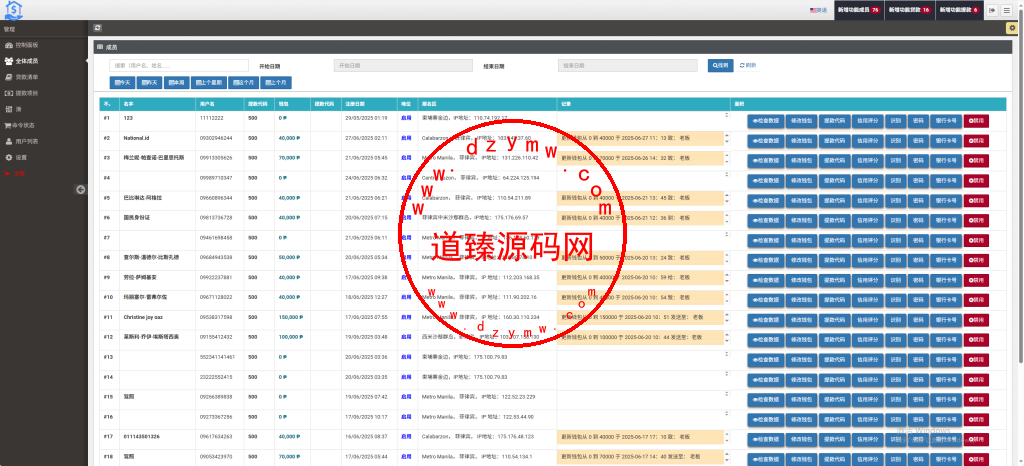Click wallet value 150,000 ₱ cell
Image resolution: width=1024 pixels, height=466 pixels.
[291, 317]
